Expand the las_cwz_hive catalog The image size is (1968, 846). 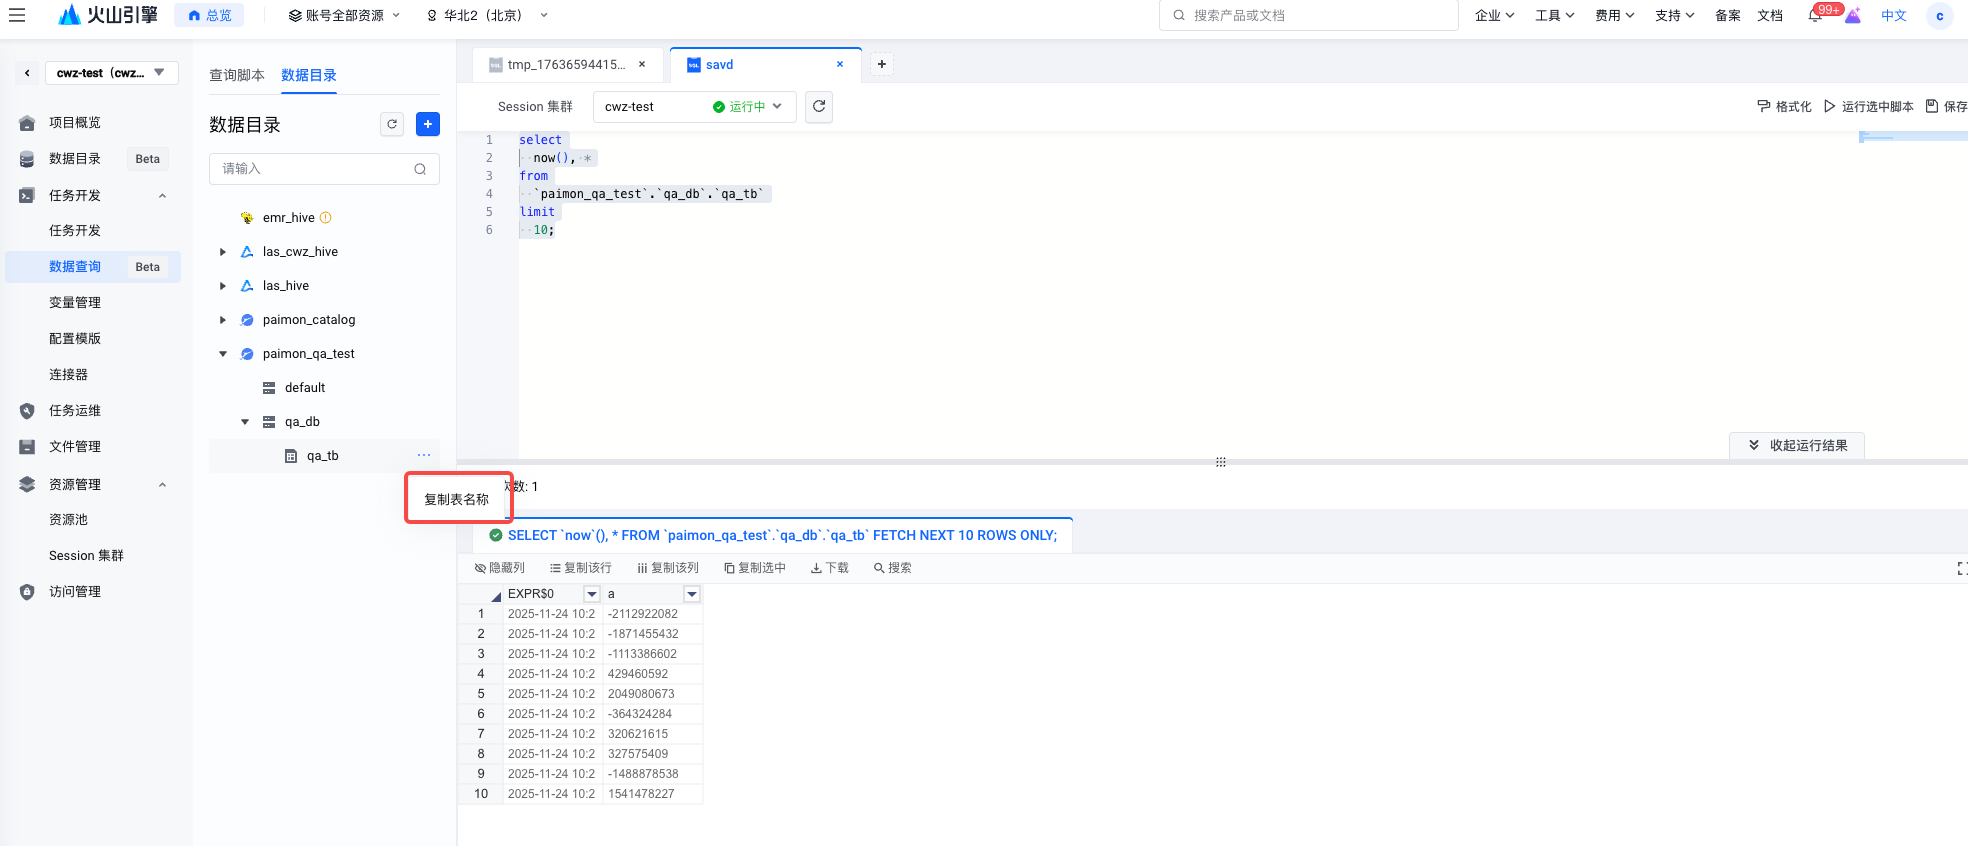[223, 252]
